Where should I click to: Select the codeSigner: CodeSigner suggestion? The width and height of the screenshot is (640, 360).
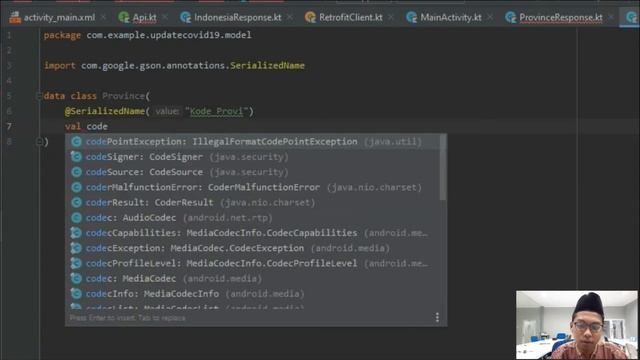coord(252,157)
